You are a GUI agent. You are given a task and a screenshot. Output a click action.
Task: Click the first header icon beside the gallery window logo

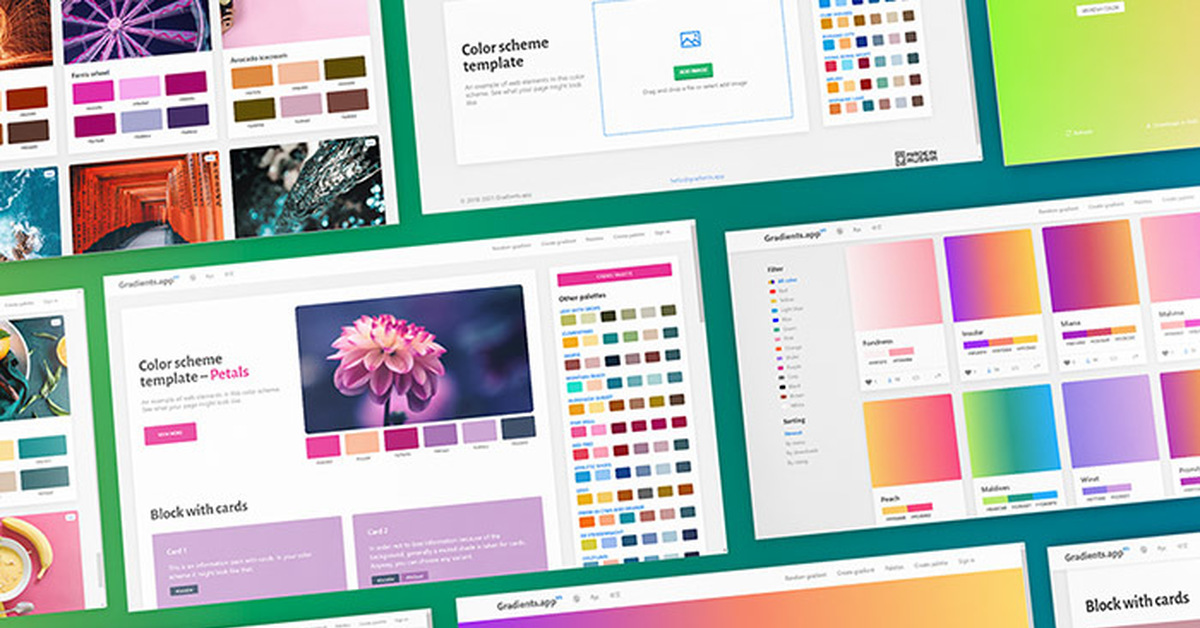pos(841,231)
